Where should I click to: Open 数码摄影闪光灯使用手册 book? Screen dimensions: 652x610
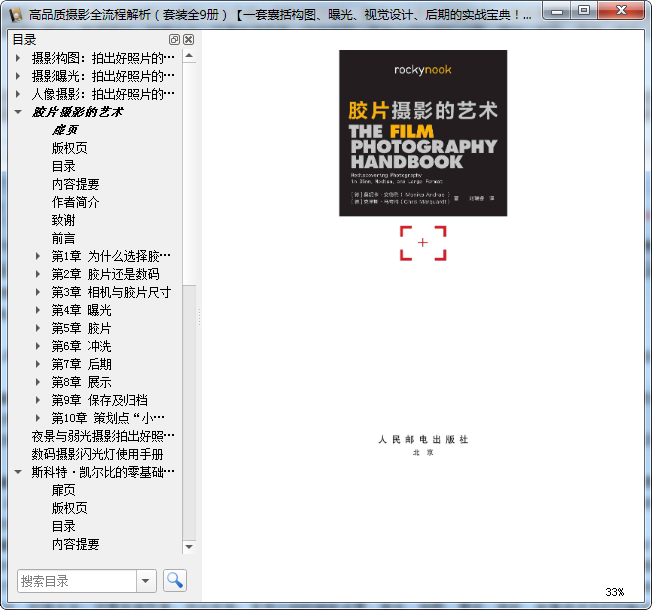point(97,454)
